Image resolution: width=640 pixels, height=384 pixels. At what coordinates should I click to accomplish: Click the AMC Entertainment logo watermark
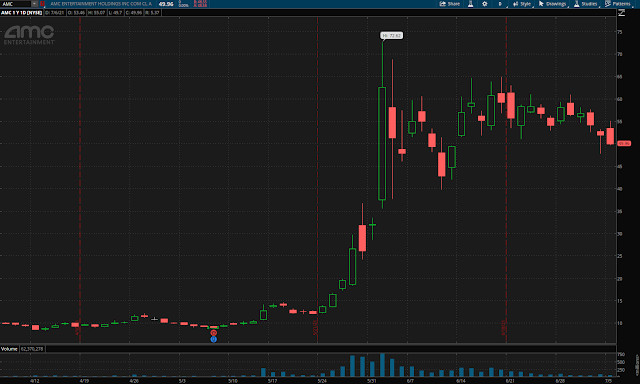coord(29,35)
